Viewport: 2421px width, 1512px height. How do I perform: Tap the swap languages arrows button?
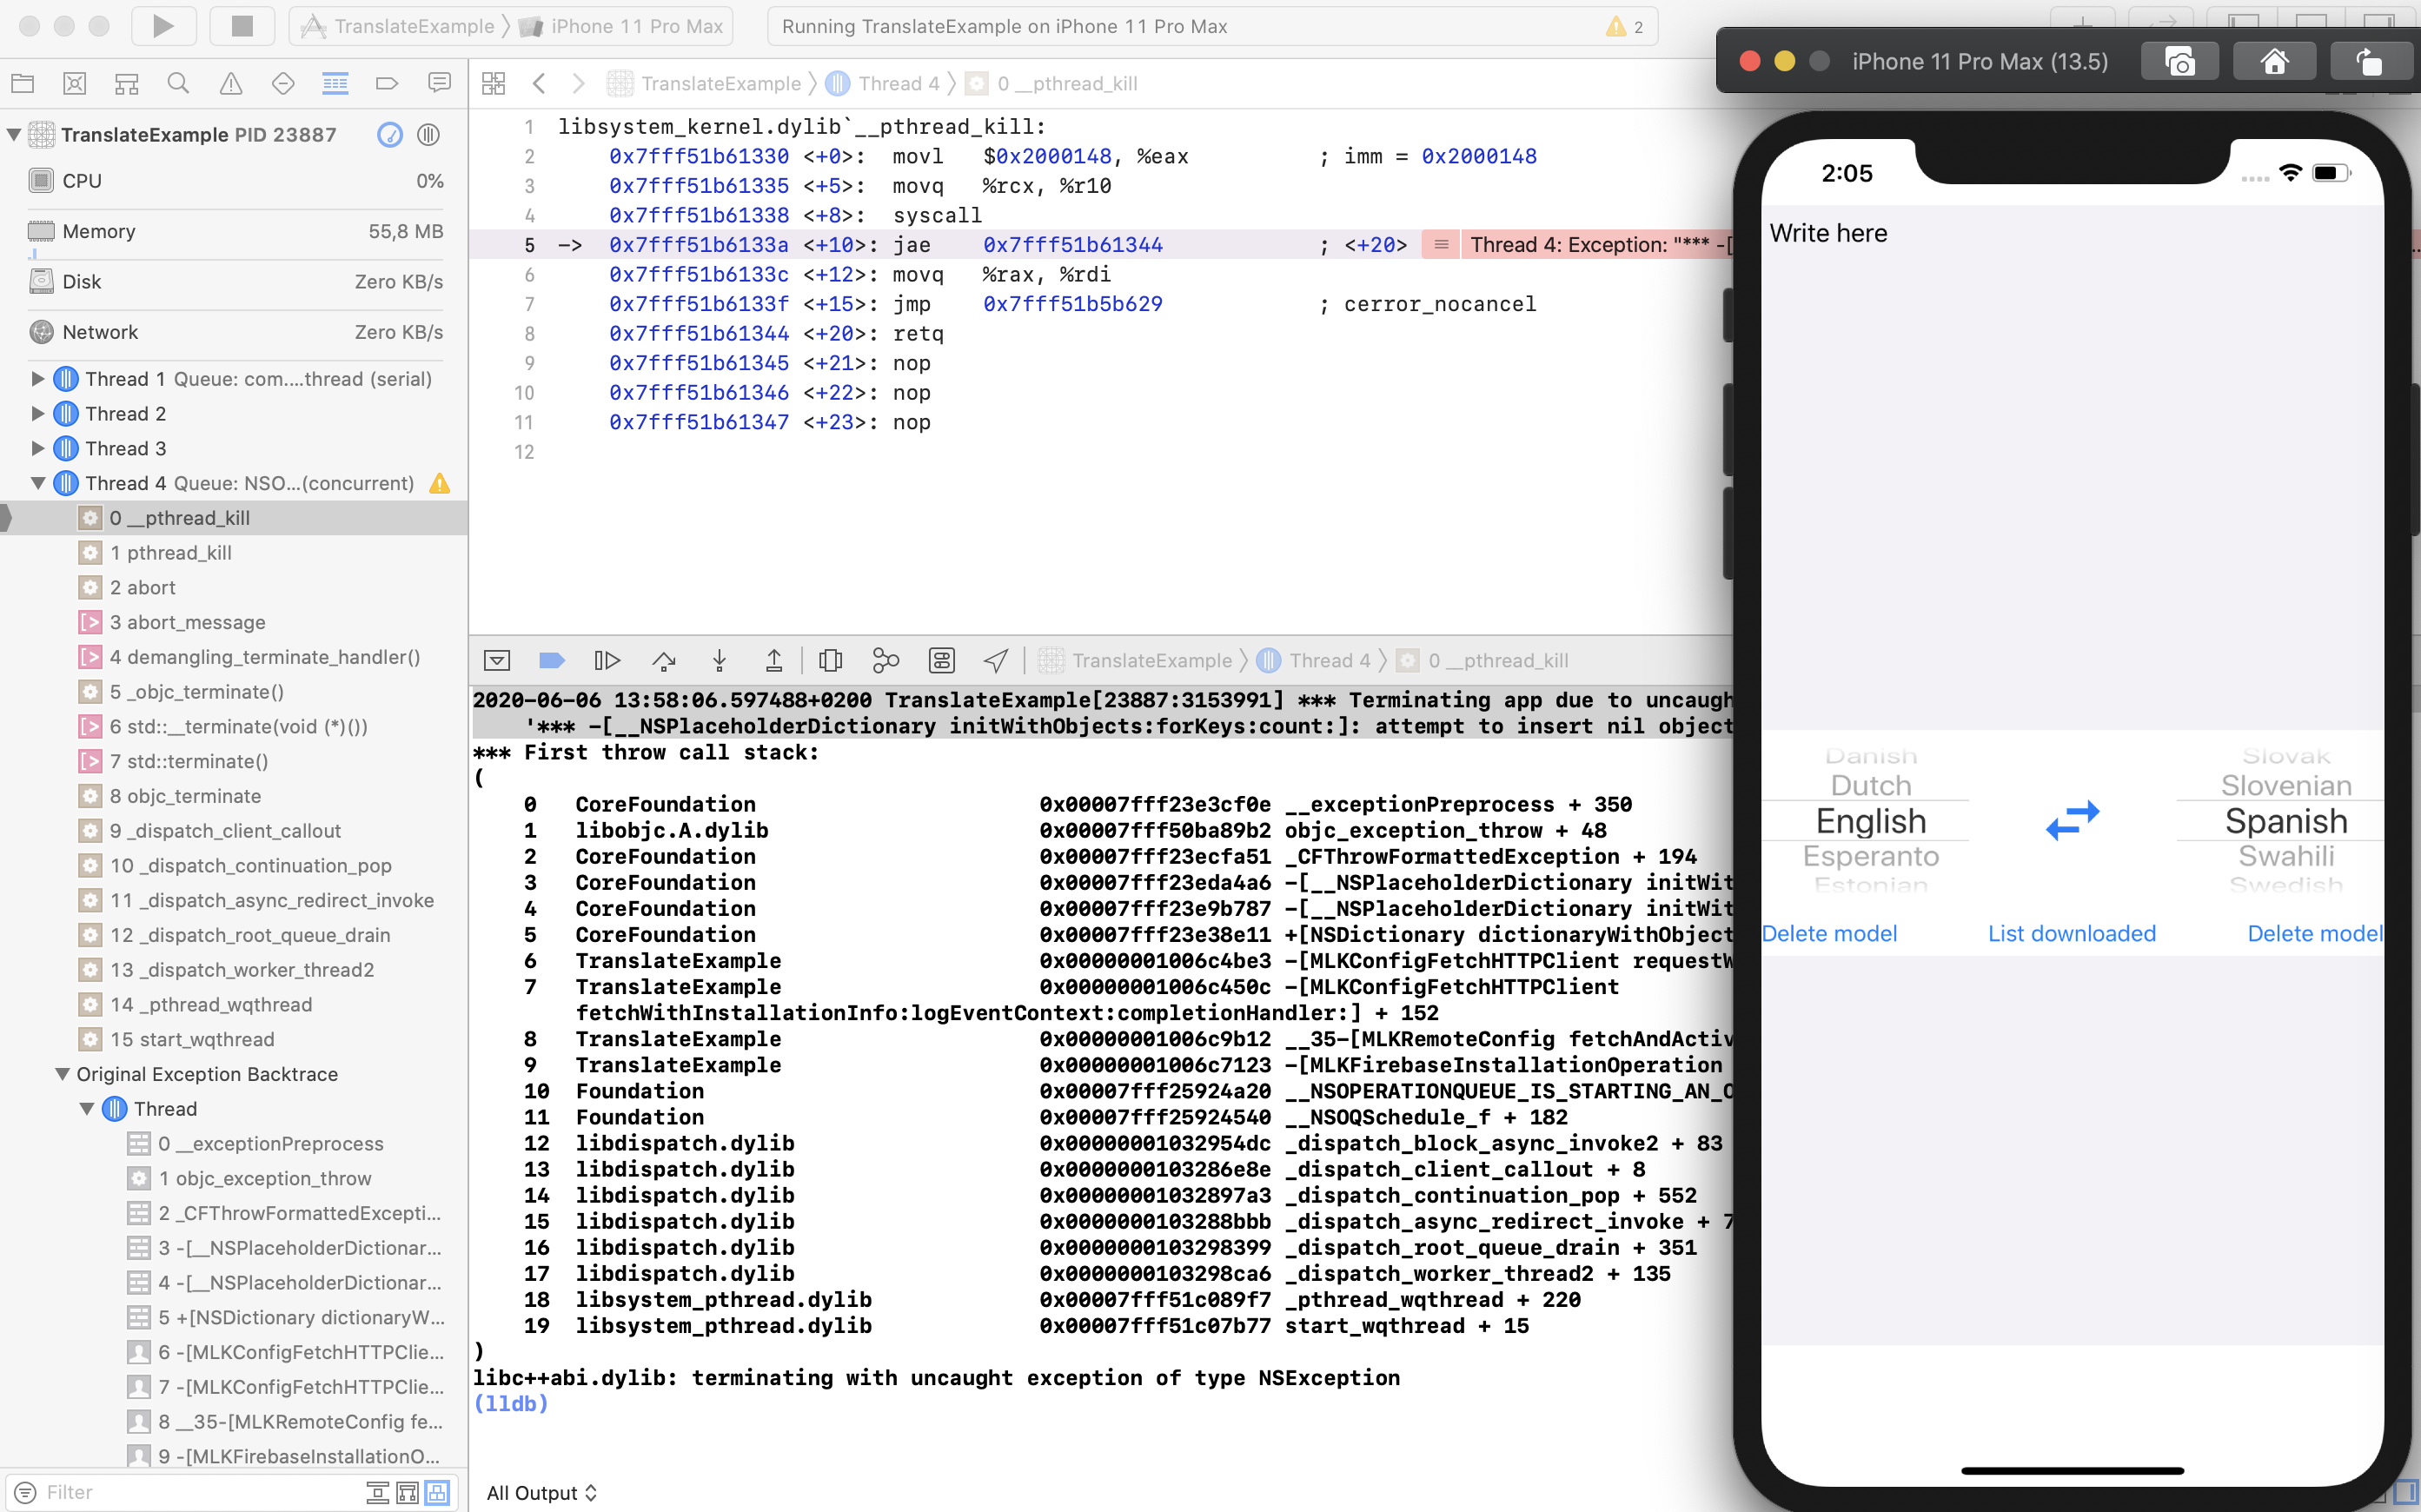click(2072, 820)
